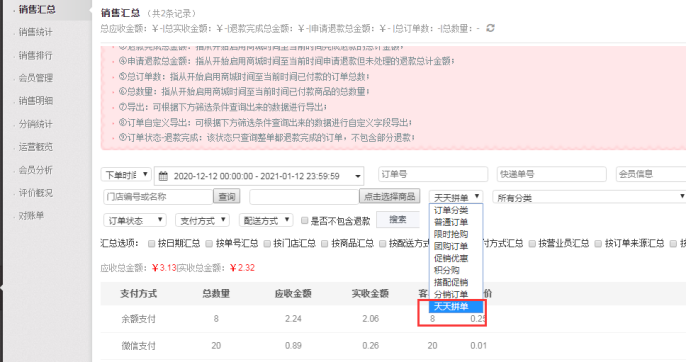The image size is (687, 363).
Task: Expand the 天天拼单 order type dropdown
Action: click(x=456, y=197)
